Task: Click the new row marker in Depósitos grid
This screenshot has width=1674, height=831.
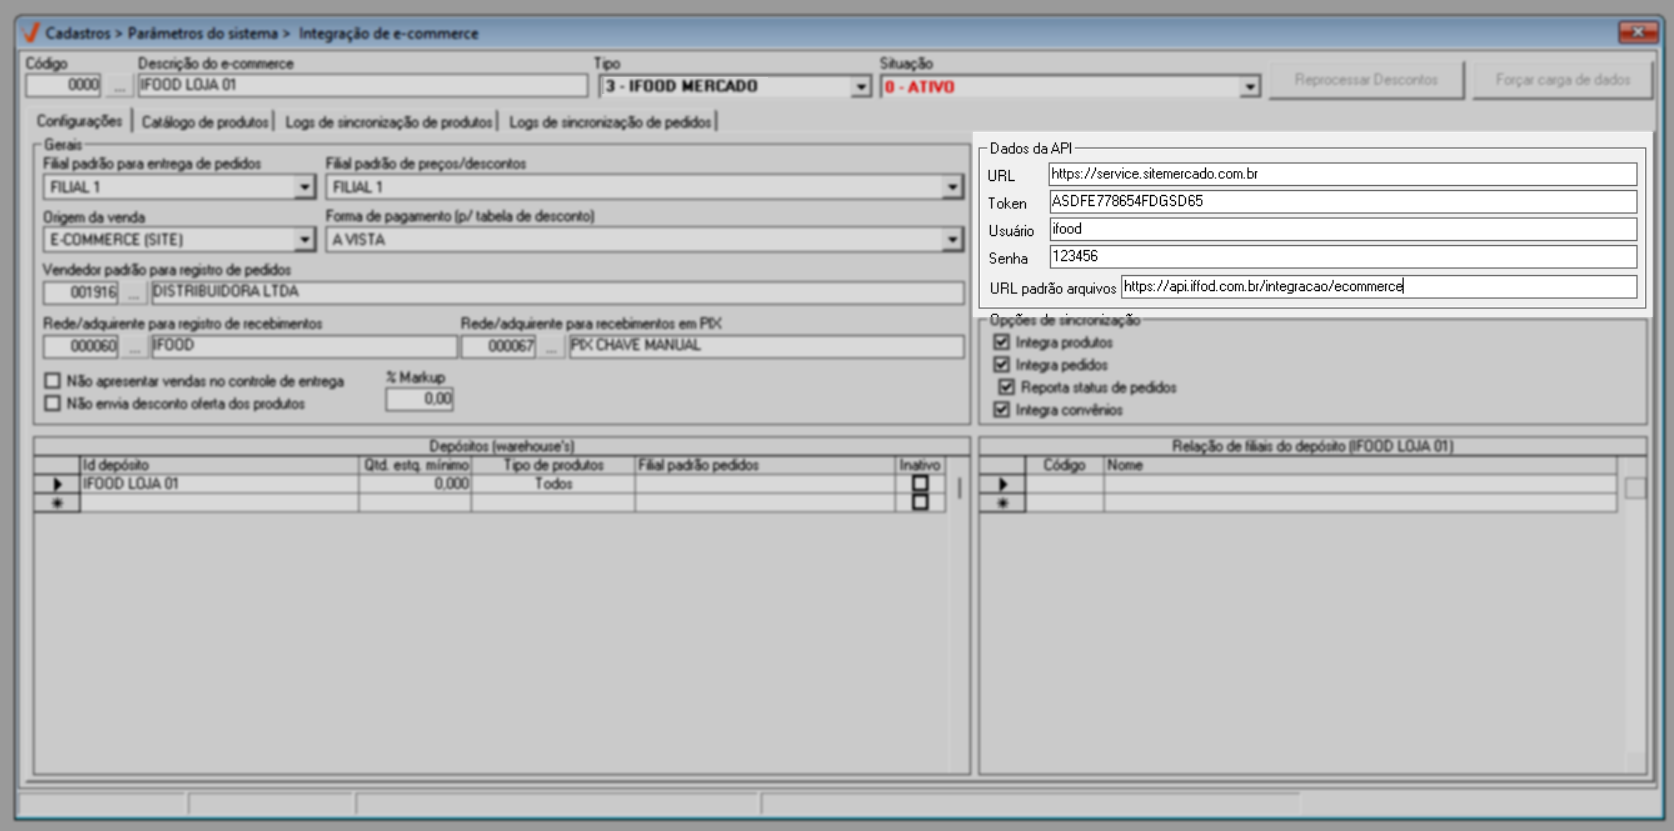Action: (x=57, y=503)
